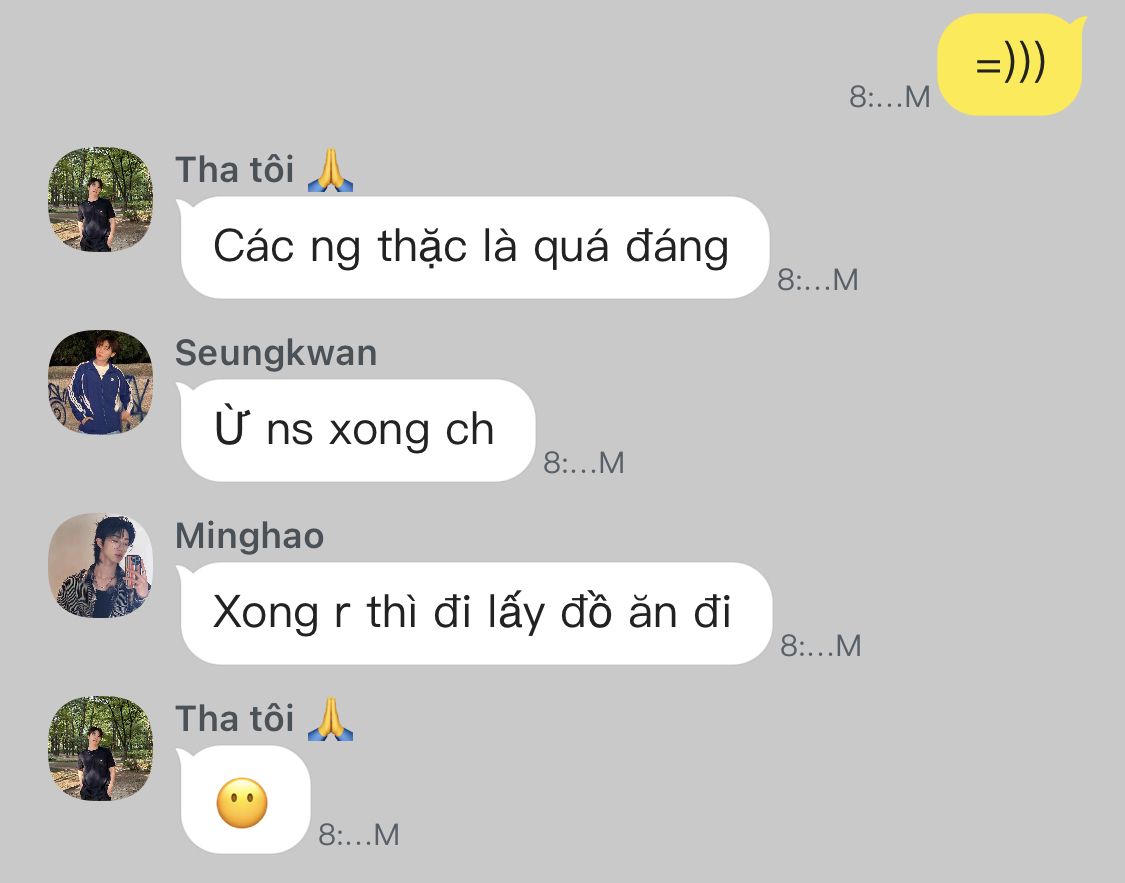Click the timestamp after Minghao's message

(820, 646)
